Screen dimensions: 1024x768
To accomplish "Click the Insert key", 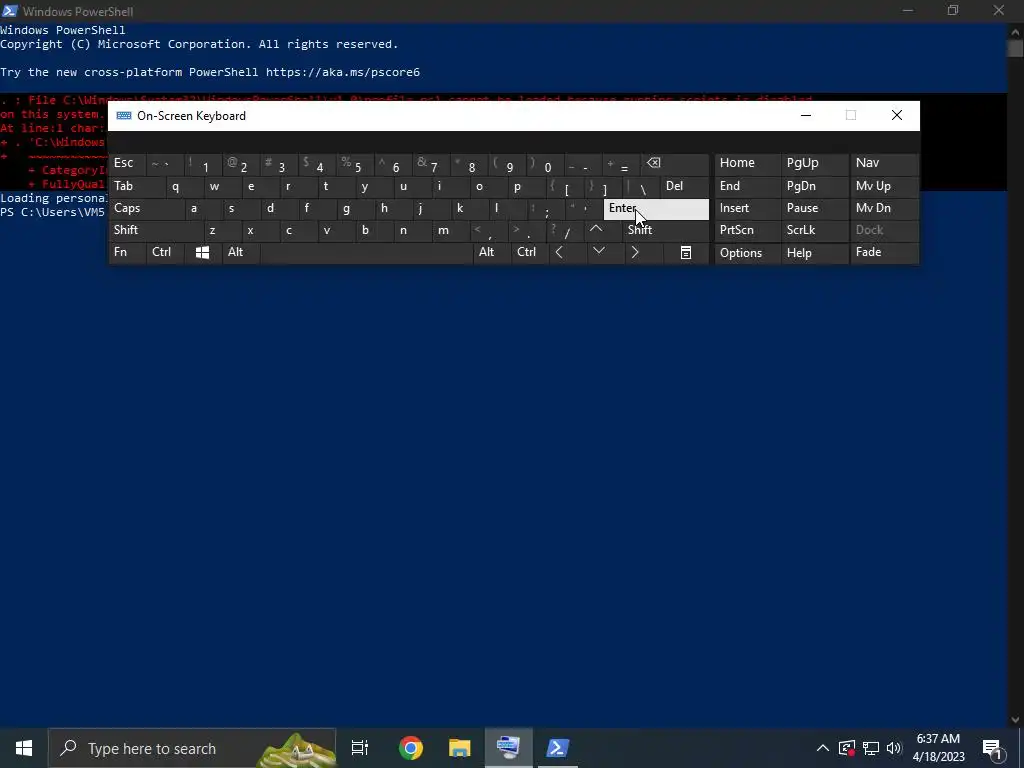I will [748, 208].
